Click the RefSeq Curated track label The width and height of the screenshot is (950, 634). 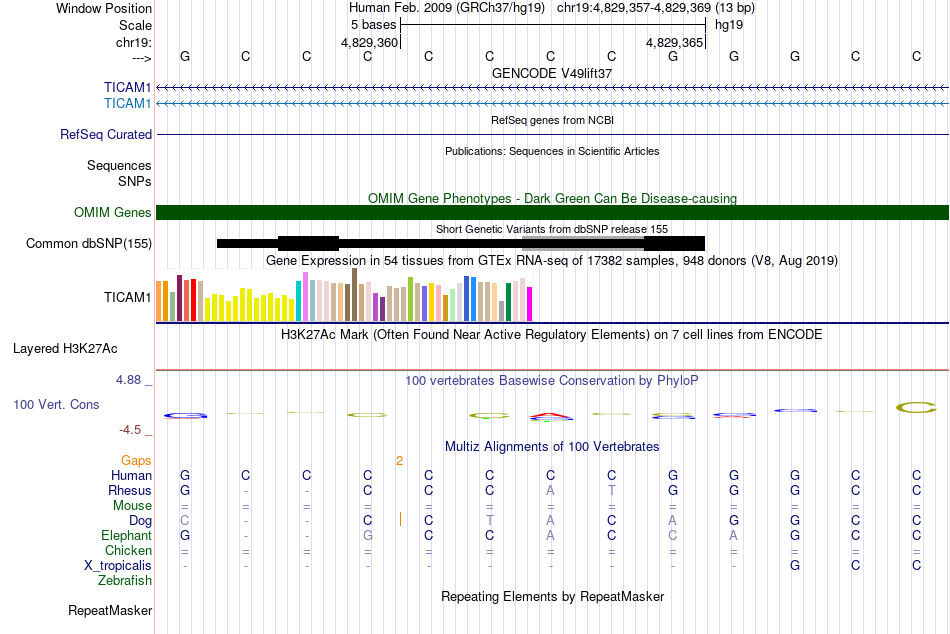point(106,135)
